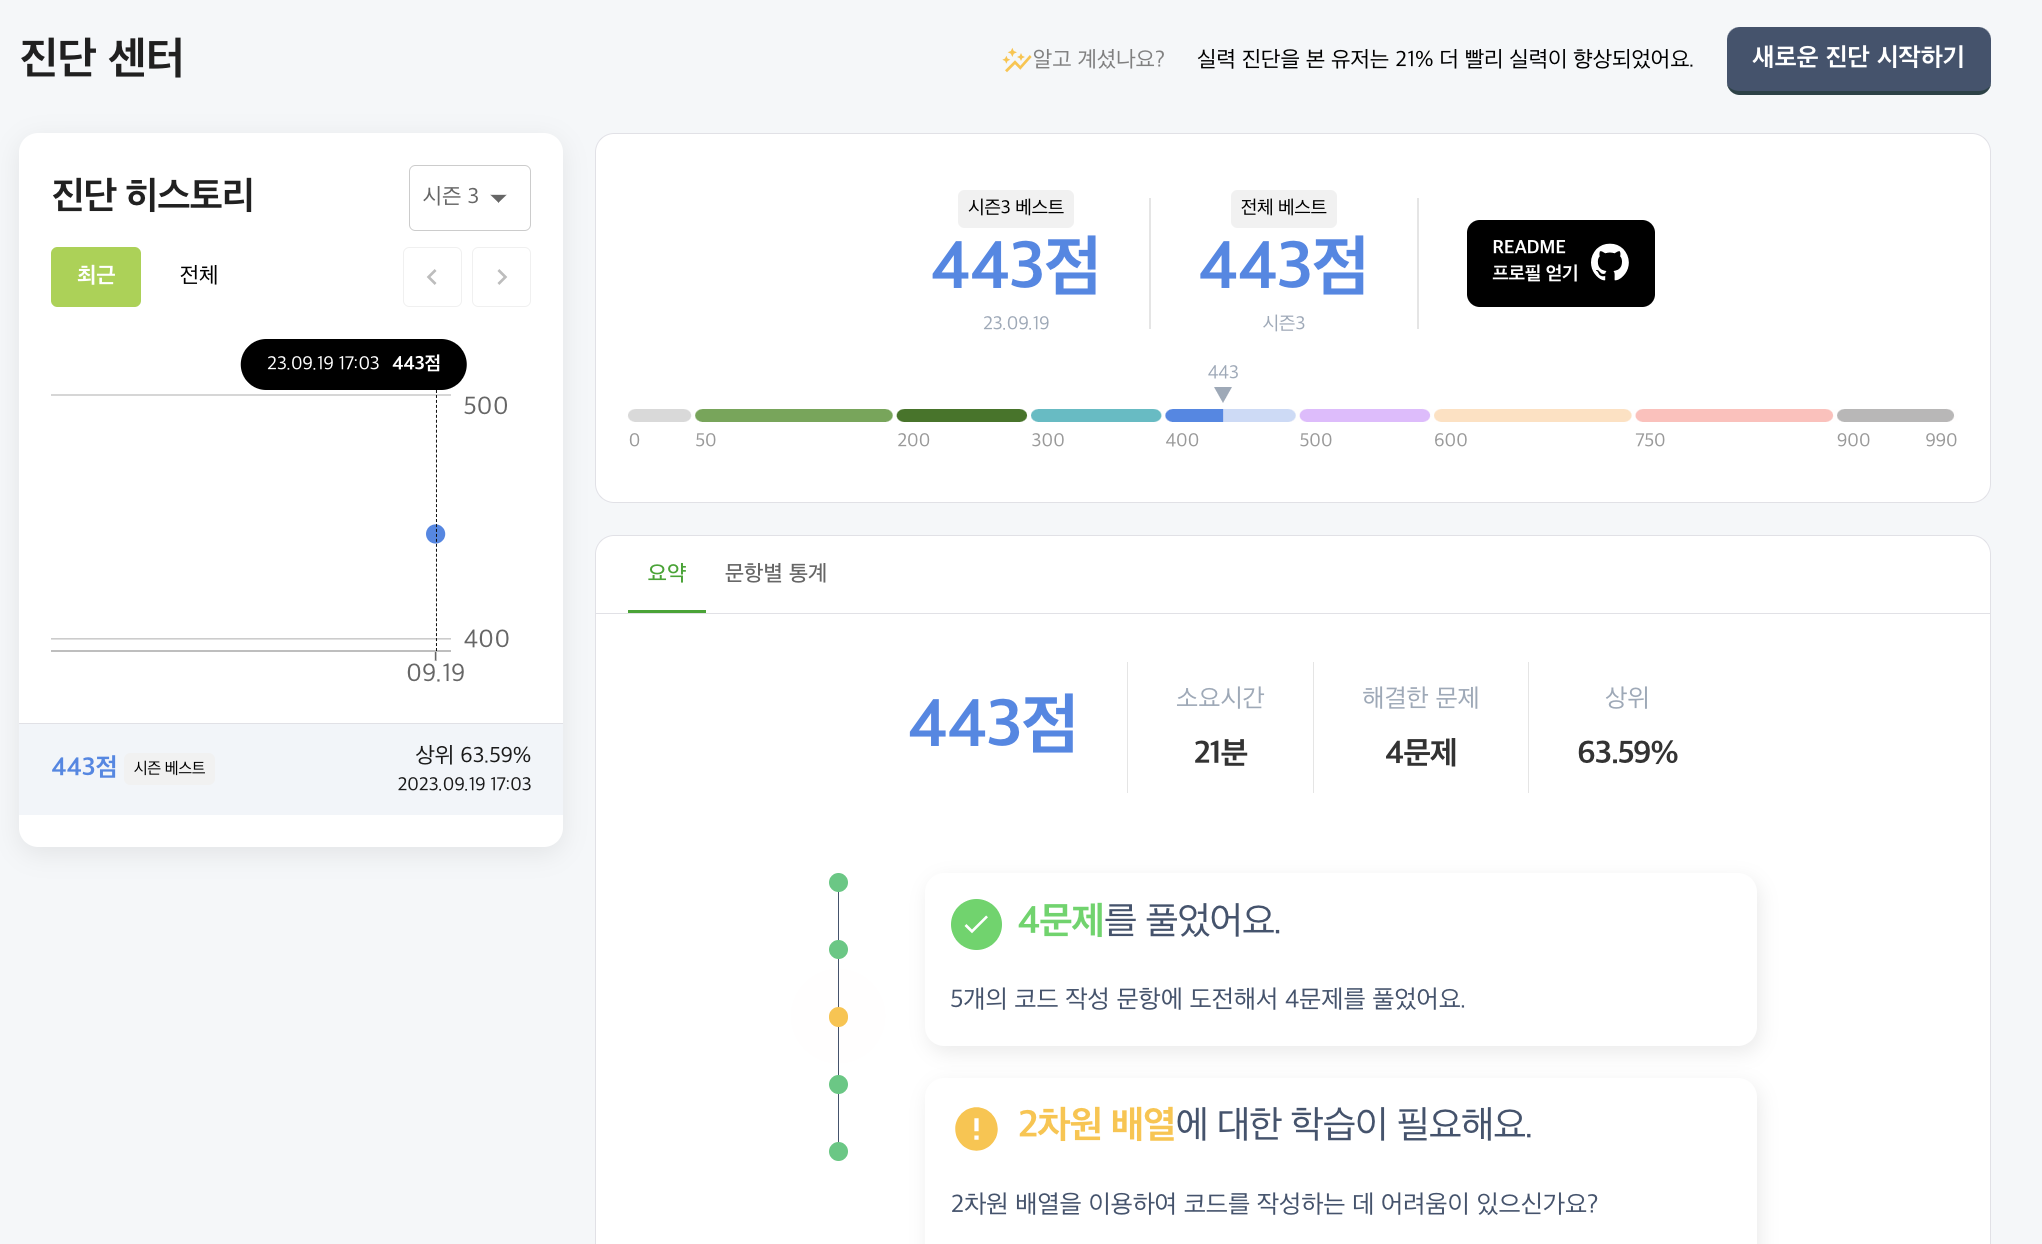This screenshot has height=1244, width=2042.
Task: Go to previous history page arrow
Action: 432,277
